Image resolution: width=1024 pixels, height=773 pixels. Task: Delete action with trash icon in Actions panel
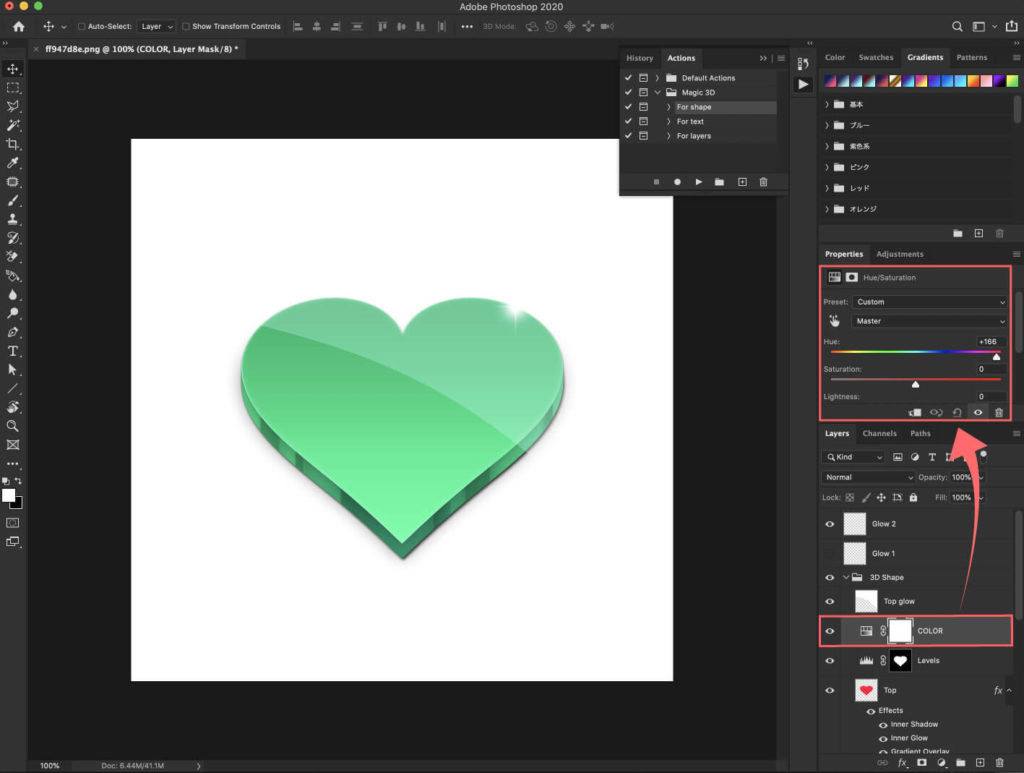(763, 182)
